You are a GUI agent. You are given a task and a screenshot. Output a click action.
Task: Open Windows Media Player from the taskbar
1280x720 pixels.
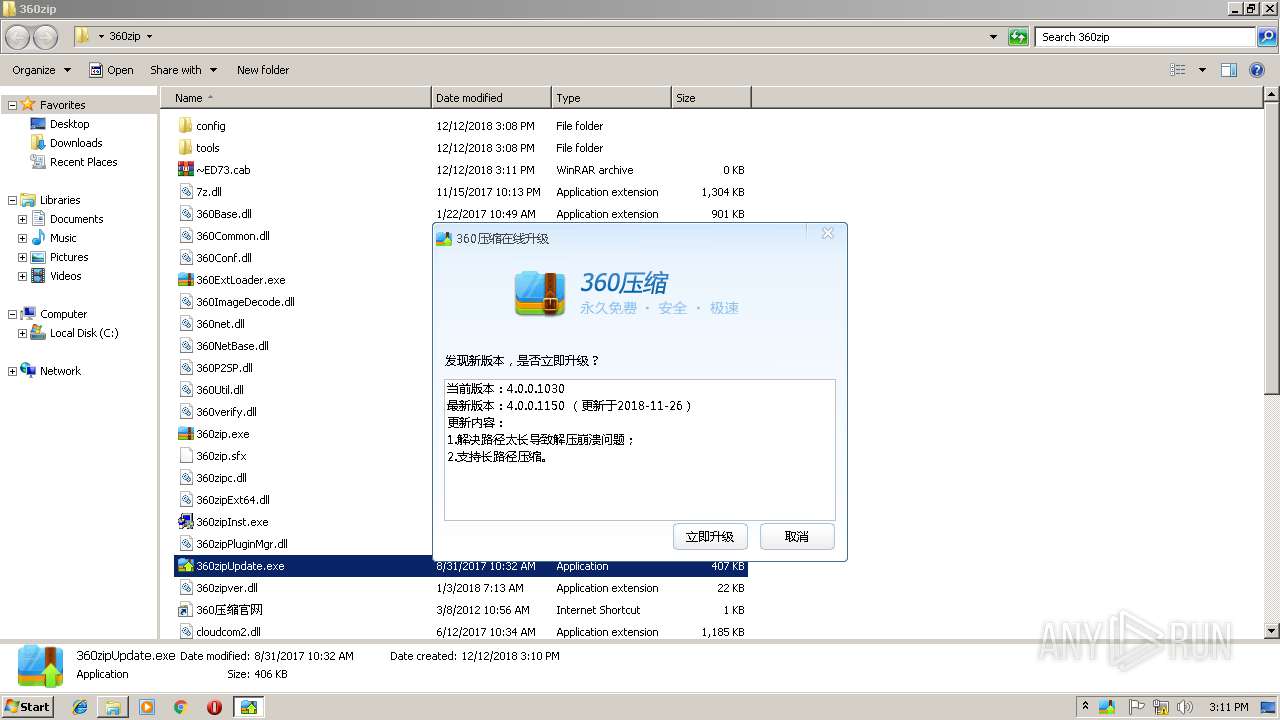(147, 707)
